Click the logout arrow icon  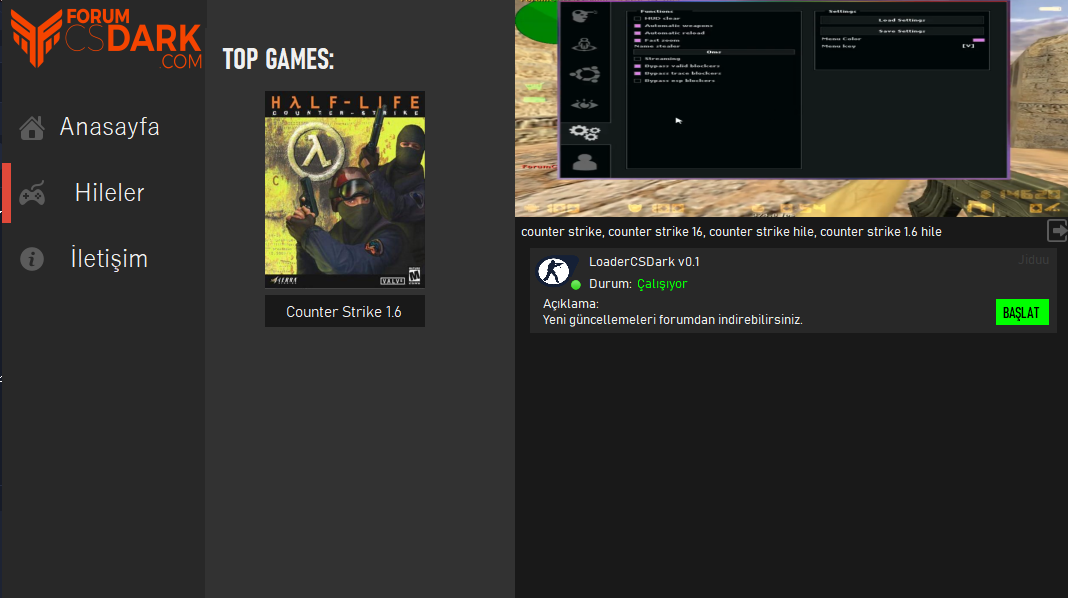click(x=1056, y=231)
